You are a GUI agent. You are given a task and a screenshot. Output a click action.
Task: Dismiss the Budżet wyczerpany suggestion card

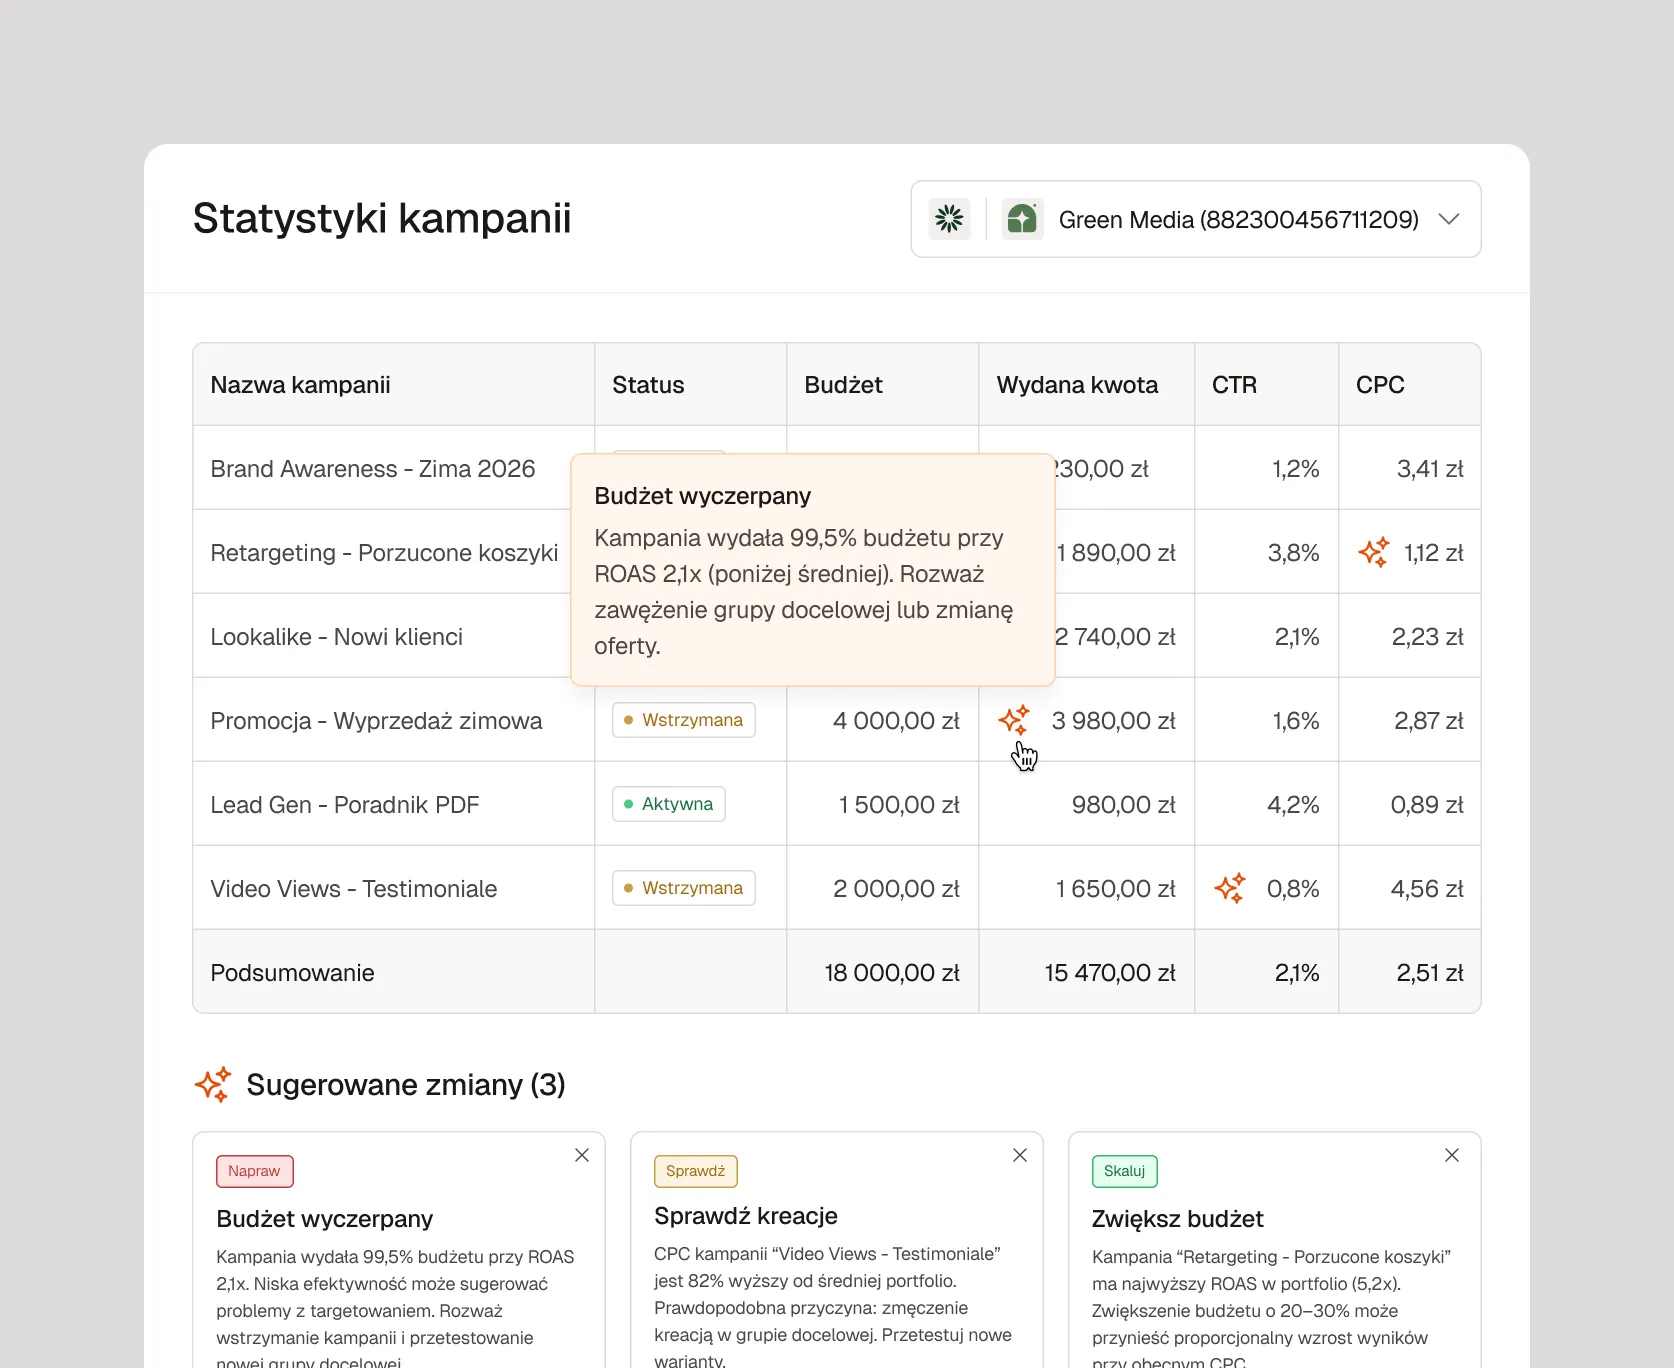point(582,1155)
